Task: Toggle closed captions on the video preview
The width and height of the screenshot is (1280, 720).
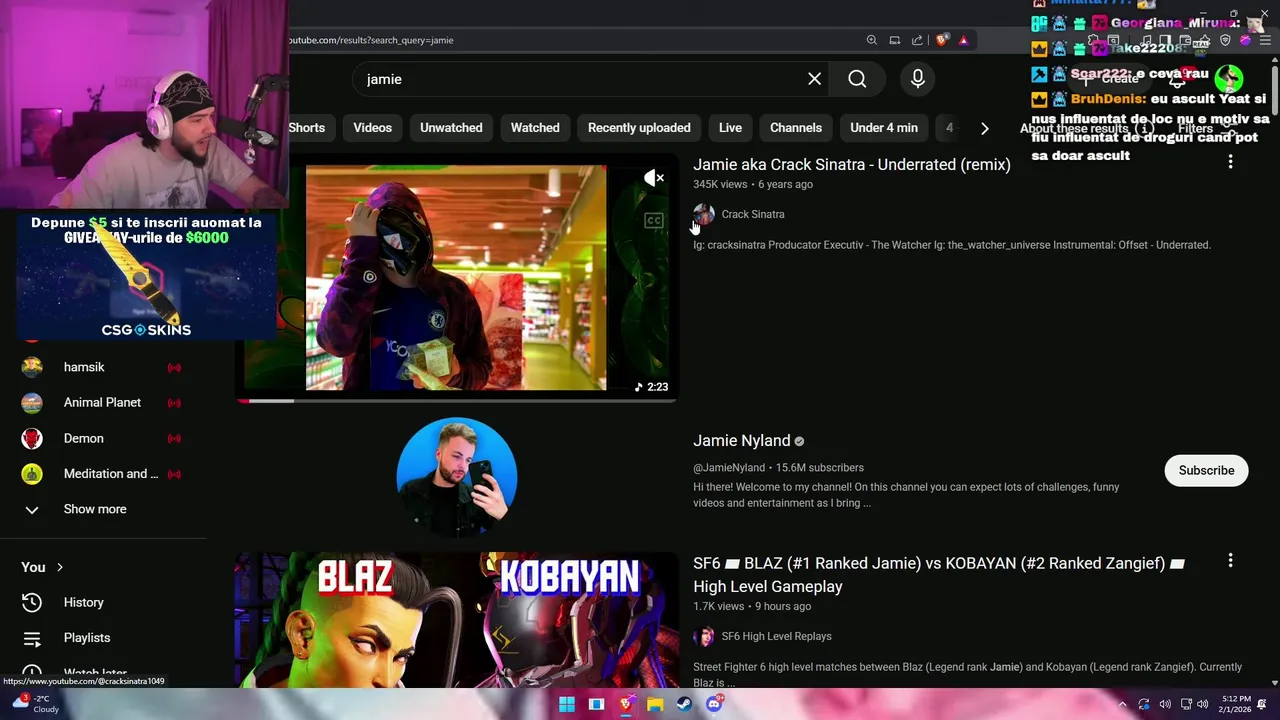Action: click(x=654, y=220)
